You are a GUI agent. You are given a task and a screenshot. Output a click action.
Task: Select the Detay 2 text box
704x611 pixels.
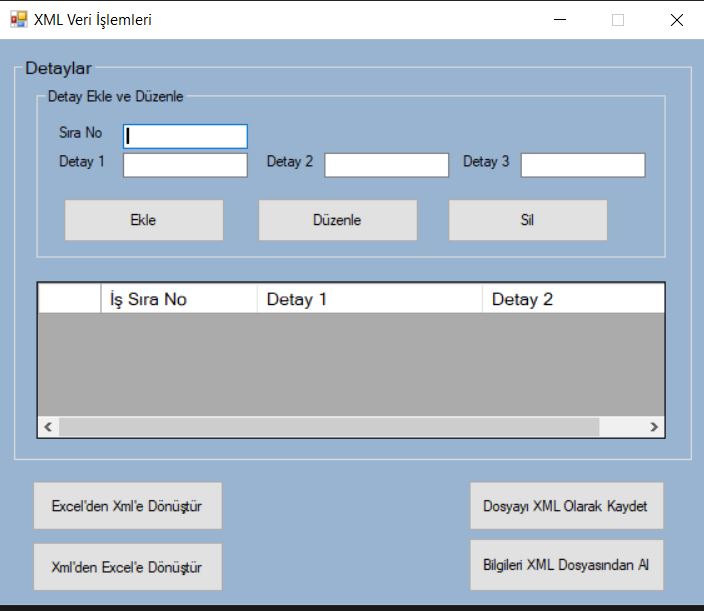[387, 165]
